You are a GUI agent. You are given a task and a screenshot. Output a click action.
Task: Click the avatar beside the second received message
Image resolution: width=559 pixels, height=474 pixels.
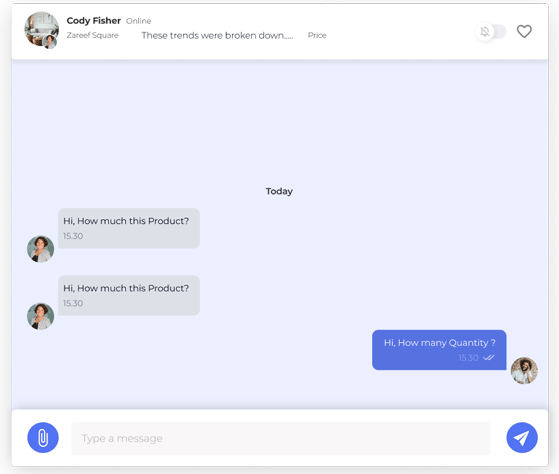point(41,316)
